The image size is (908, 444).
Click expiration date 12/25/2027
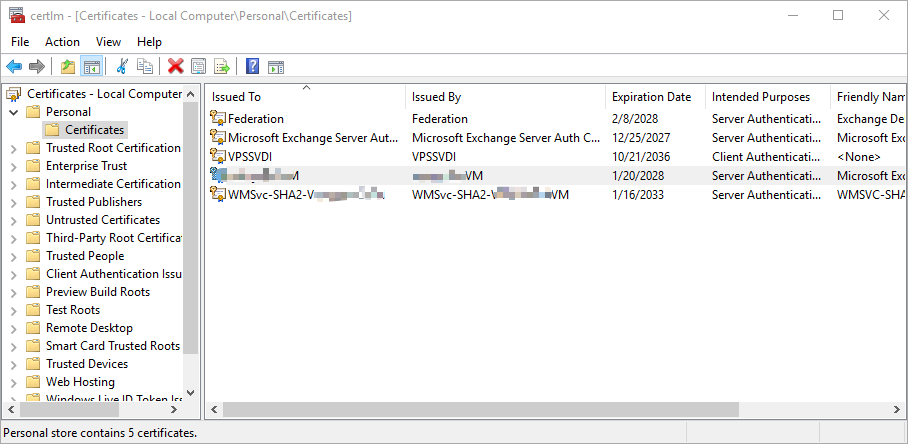coord(641,138)
